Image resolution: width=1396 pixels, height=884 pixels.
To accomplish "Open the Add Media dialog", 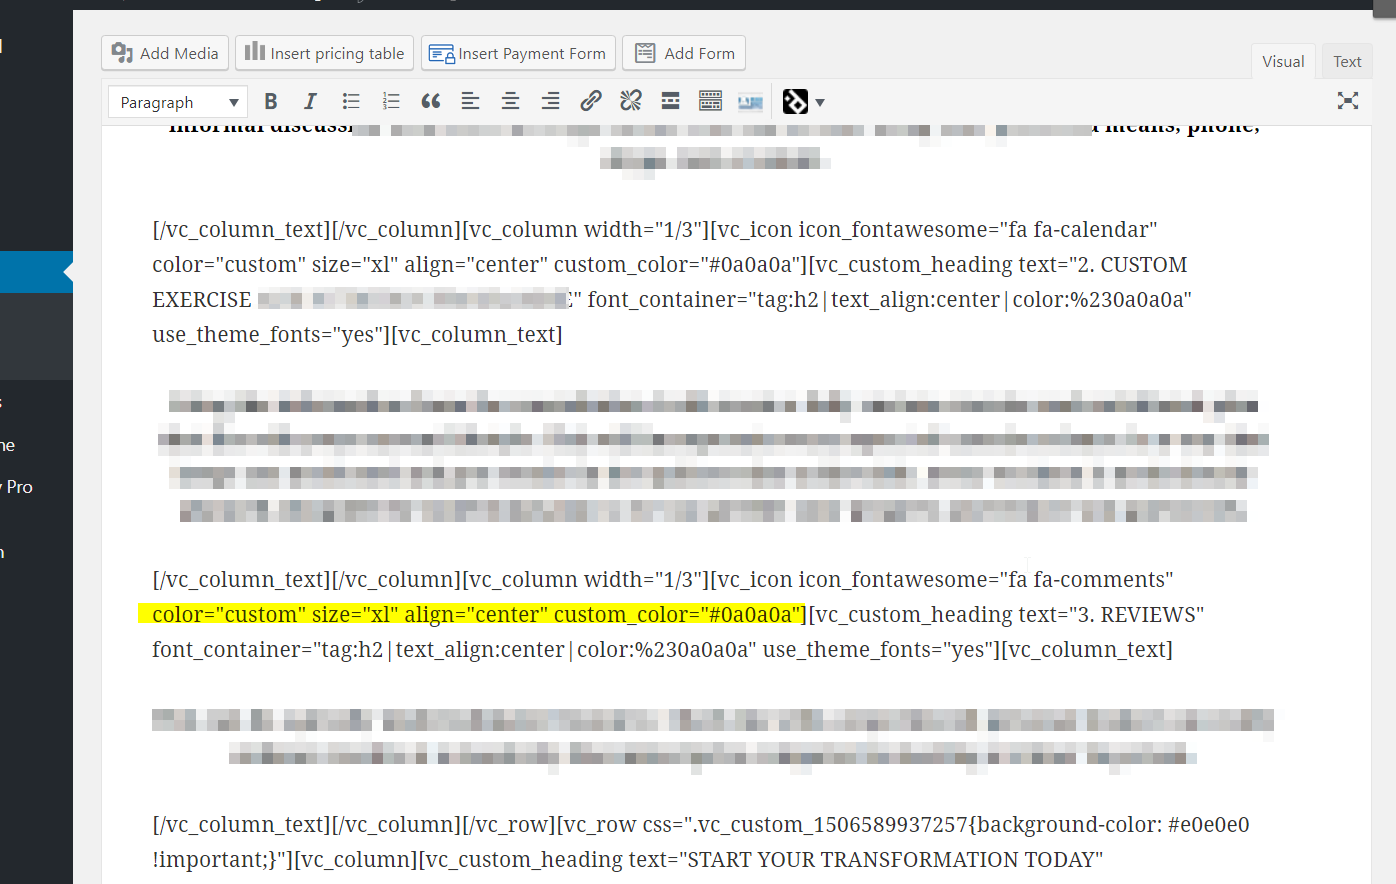I will coord(164,52).
